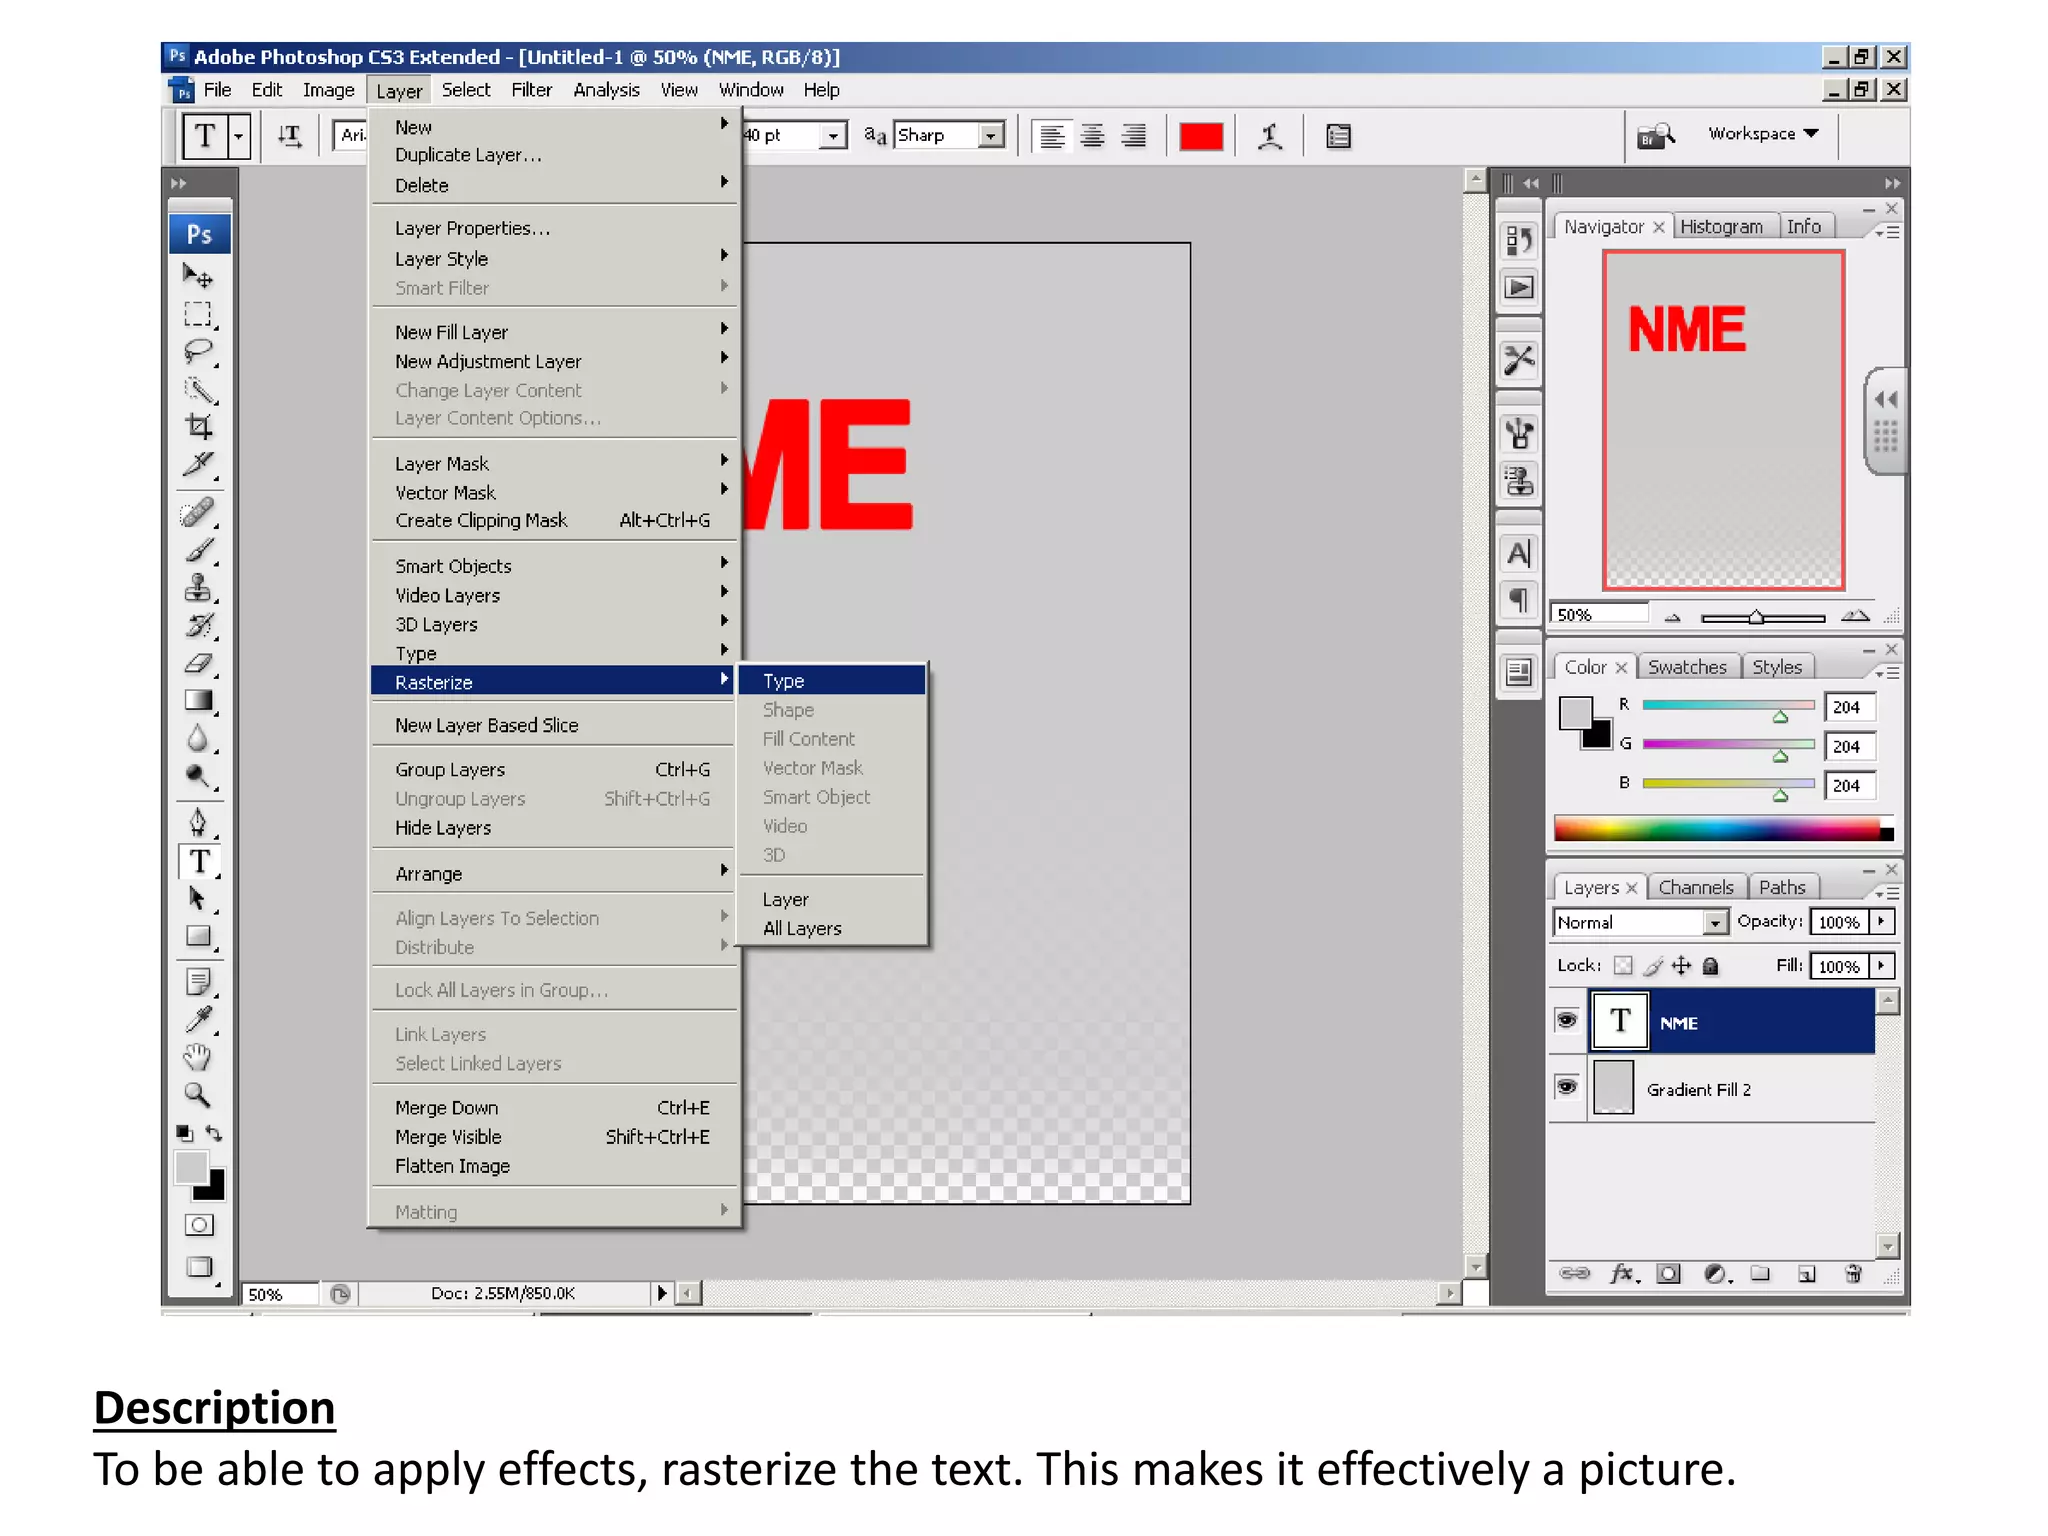Switch to the Channels tab

[x=1696, y=887]
